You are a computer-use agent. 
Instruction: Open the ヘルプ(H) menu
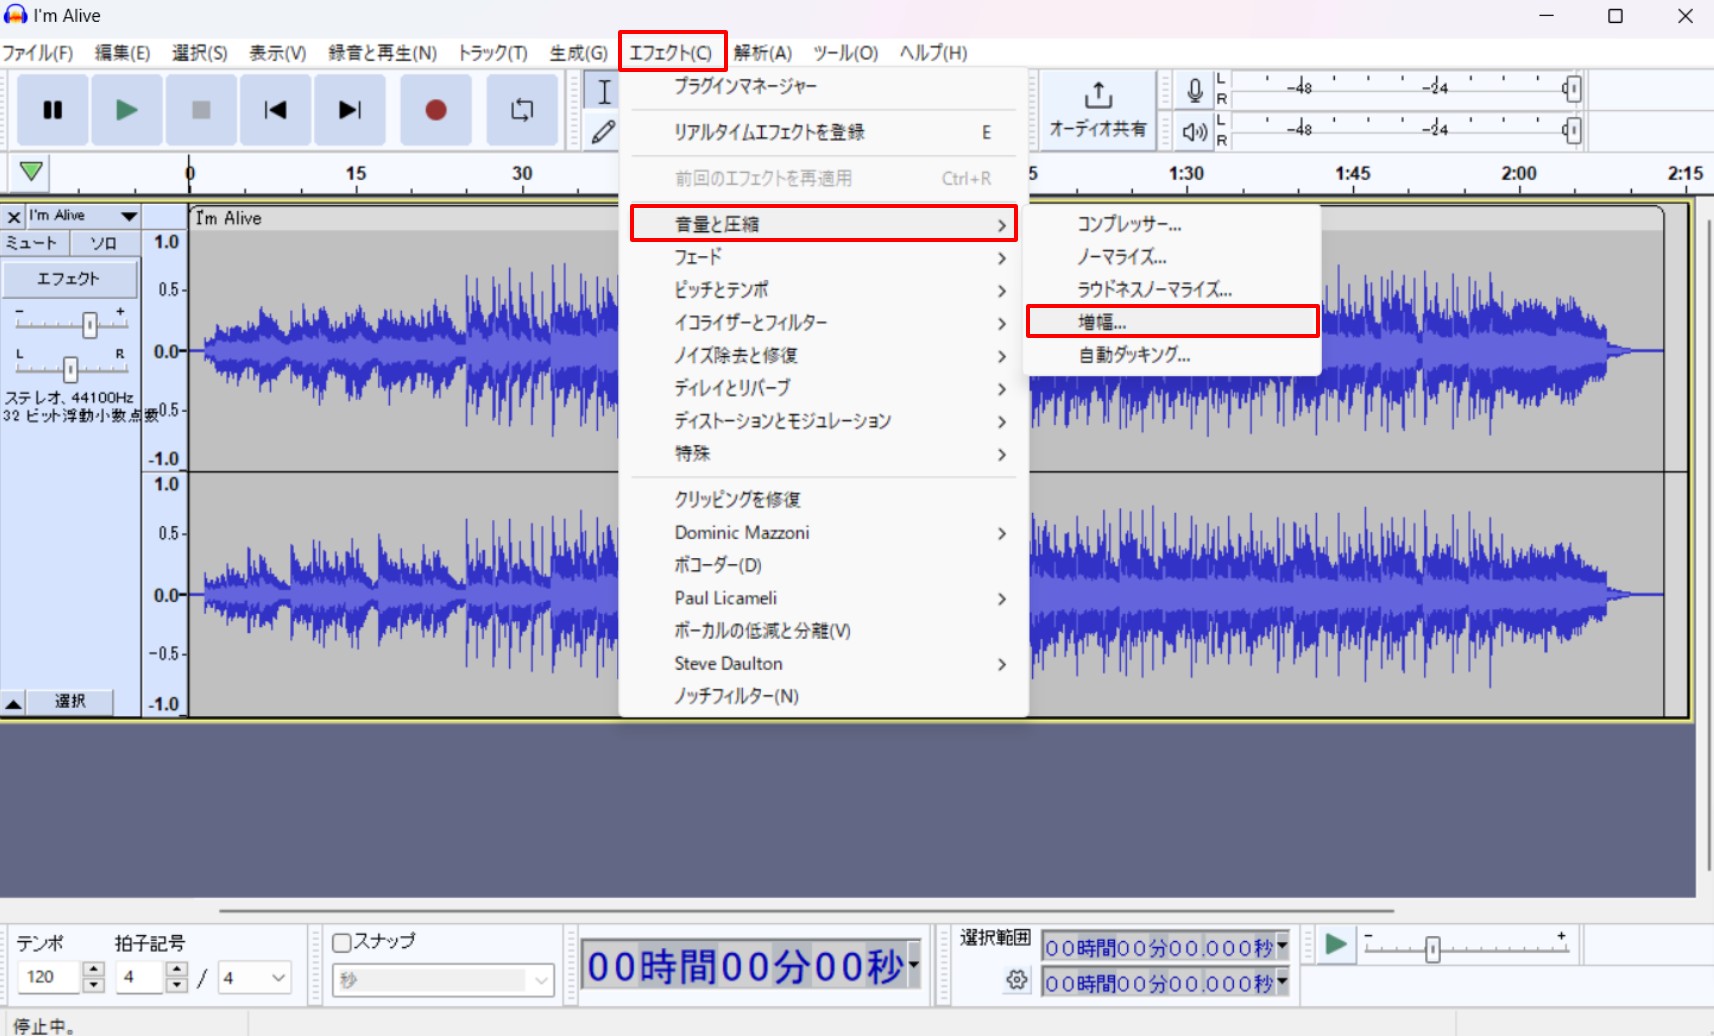point(933,53)
